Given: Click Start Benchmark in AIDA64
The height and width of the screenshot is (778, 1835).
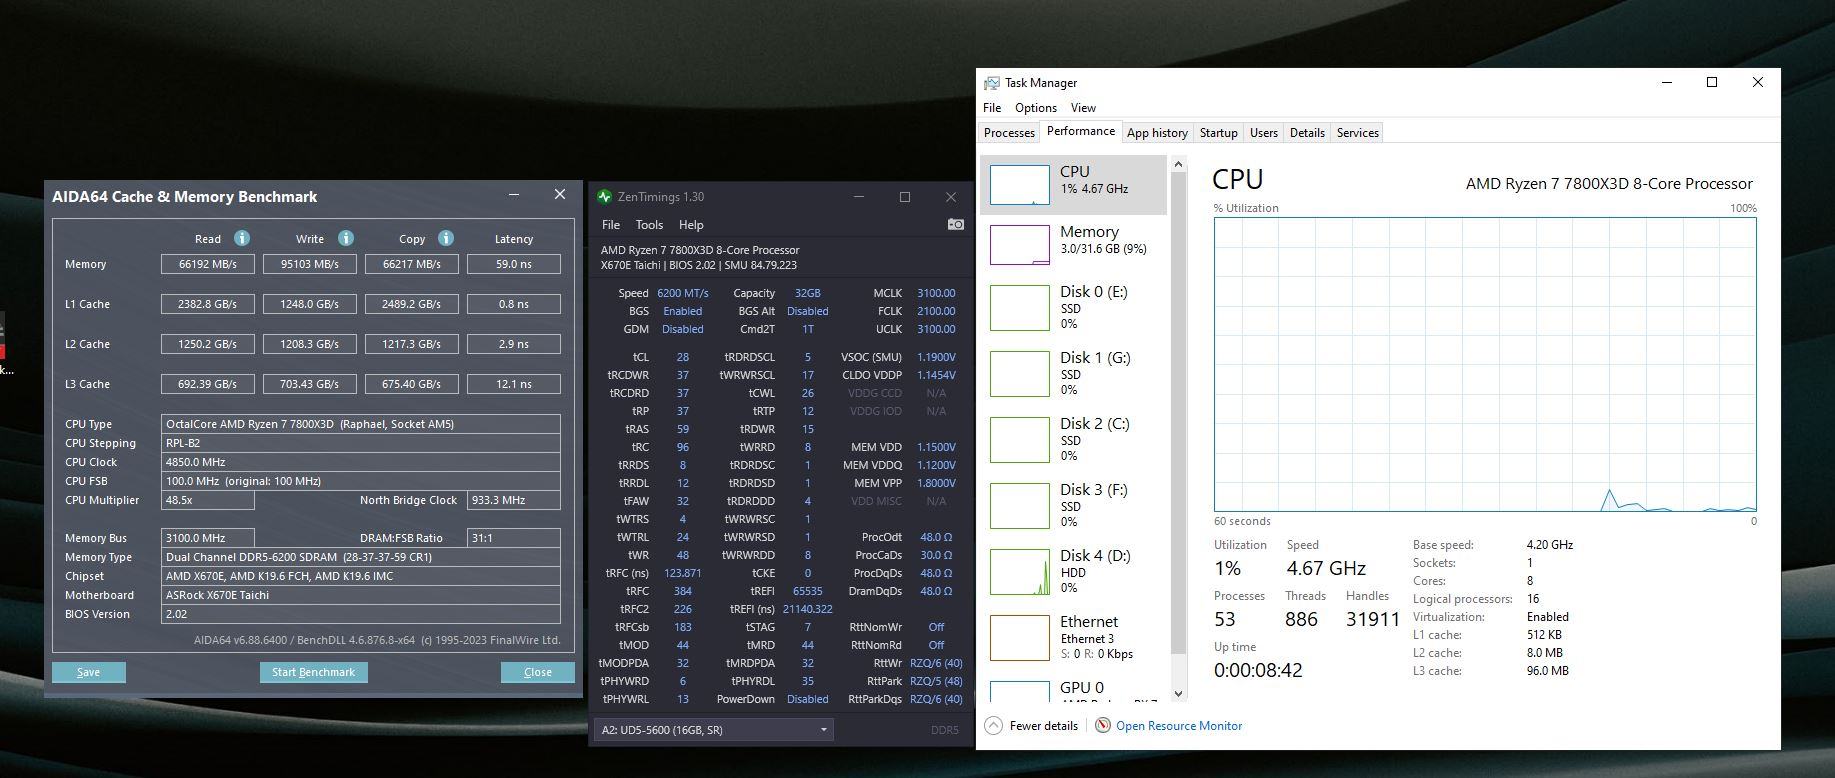Looking at the screenshot, I should (313, 672).
